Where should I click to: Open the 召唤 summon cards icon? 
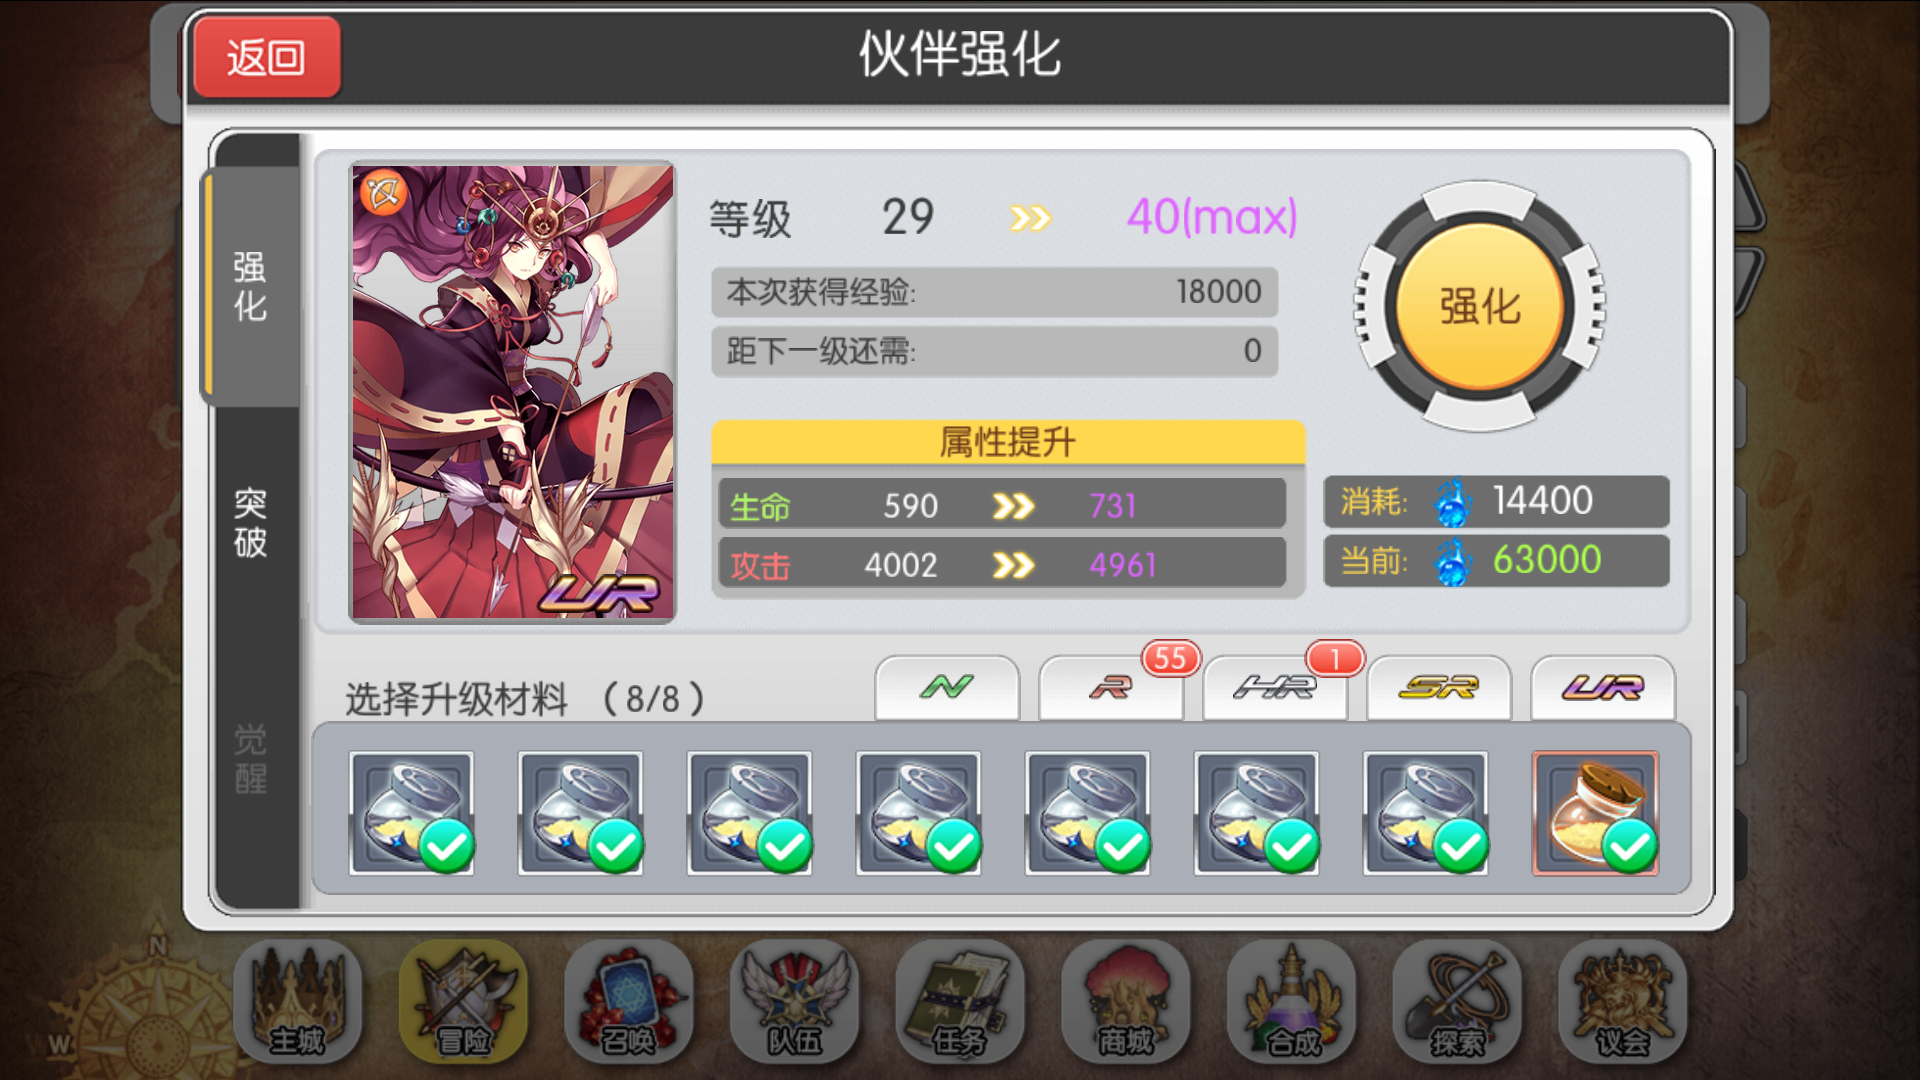(x=628, y=1002)
